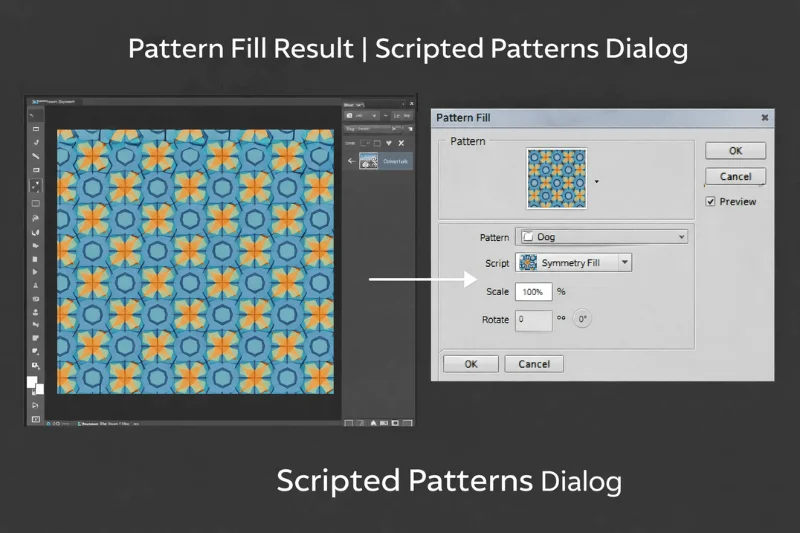This screenshot has width=800, height=533.
Task: Click the X icon beside the heart icon
Action: 401,143
